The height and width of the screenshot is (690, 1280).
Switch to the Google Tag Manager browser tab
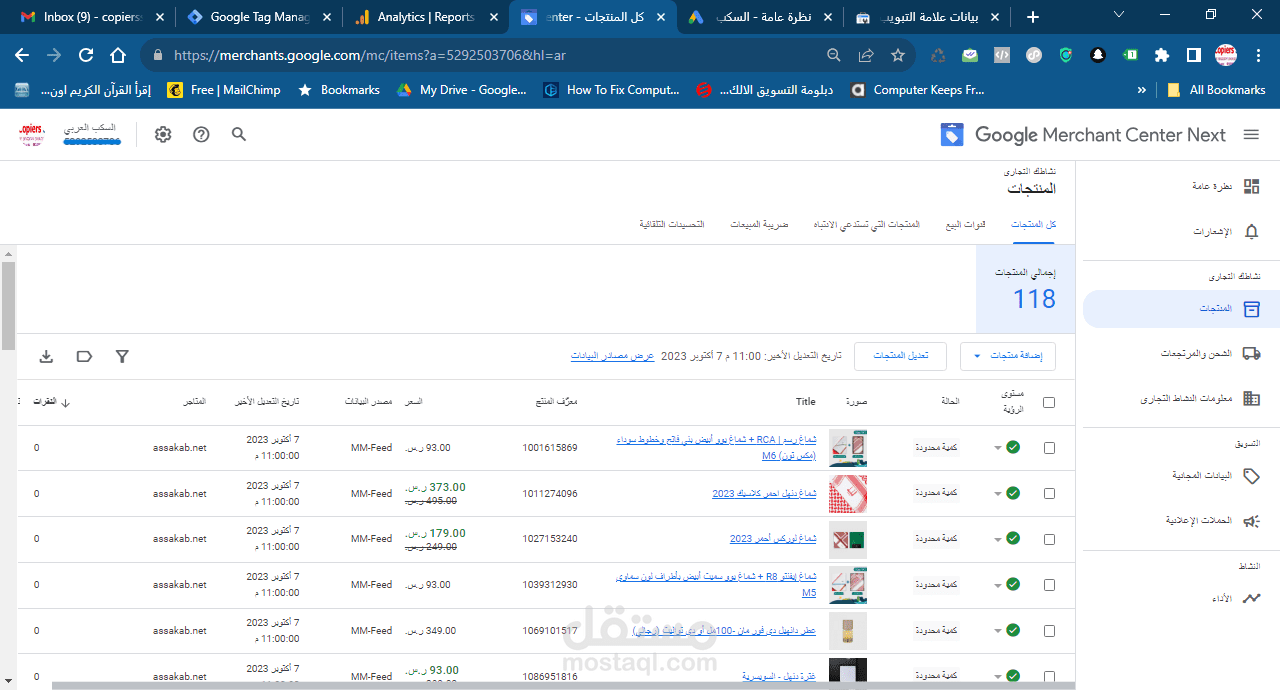[258, 17]
